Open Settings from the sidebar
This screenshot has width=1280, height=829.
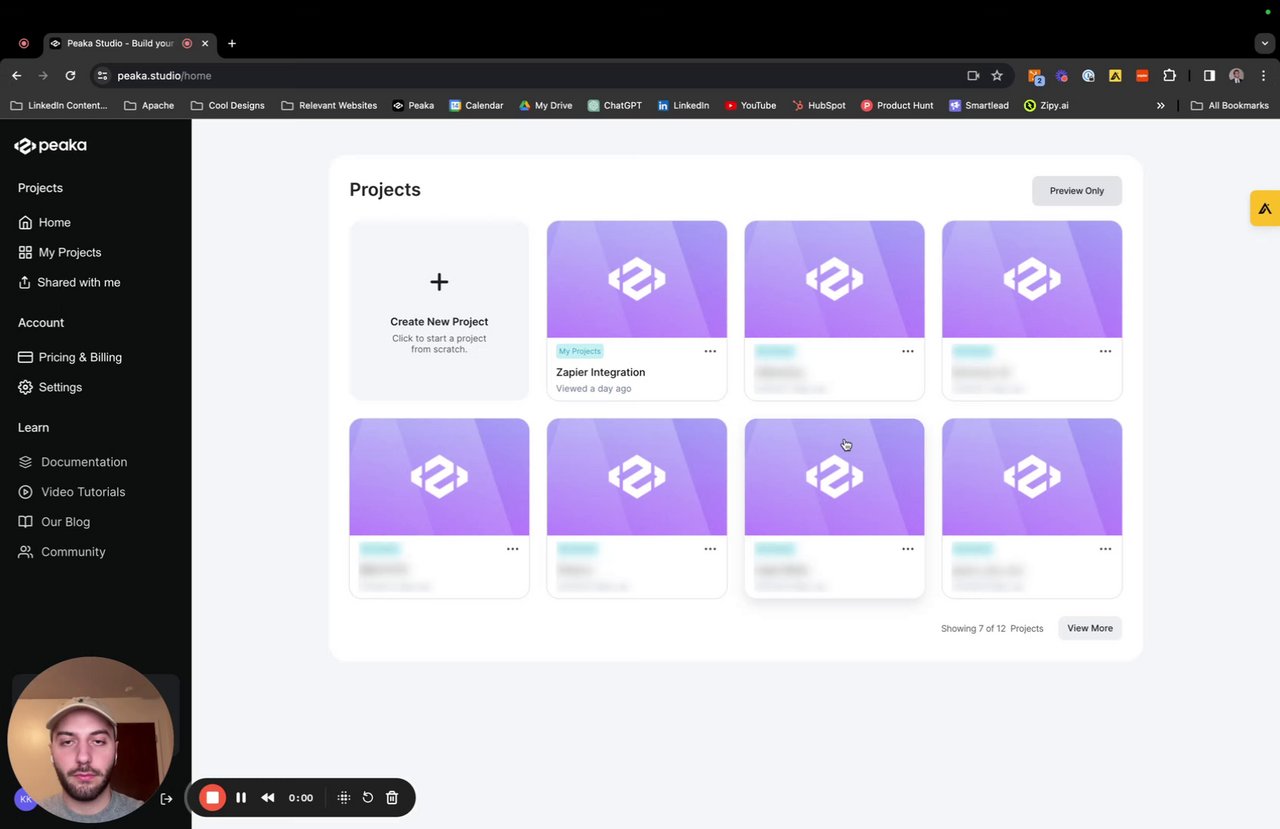50,387
